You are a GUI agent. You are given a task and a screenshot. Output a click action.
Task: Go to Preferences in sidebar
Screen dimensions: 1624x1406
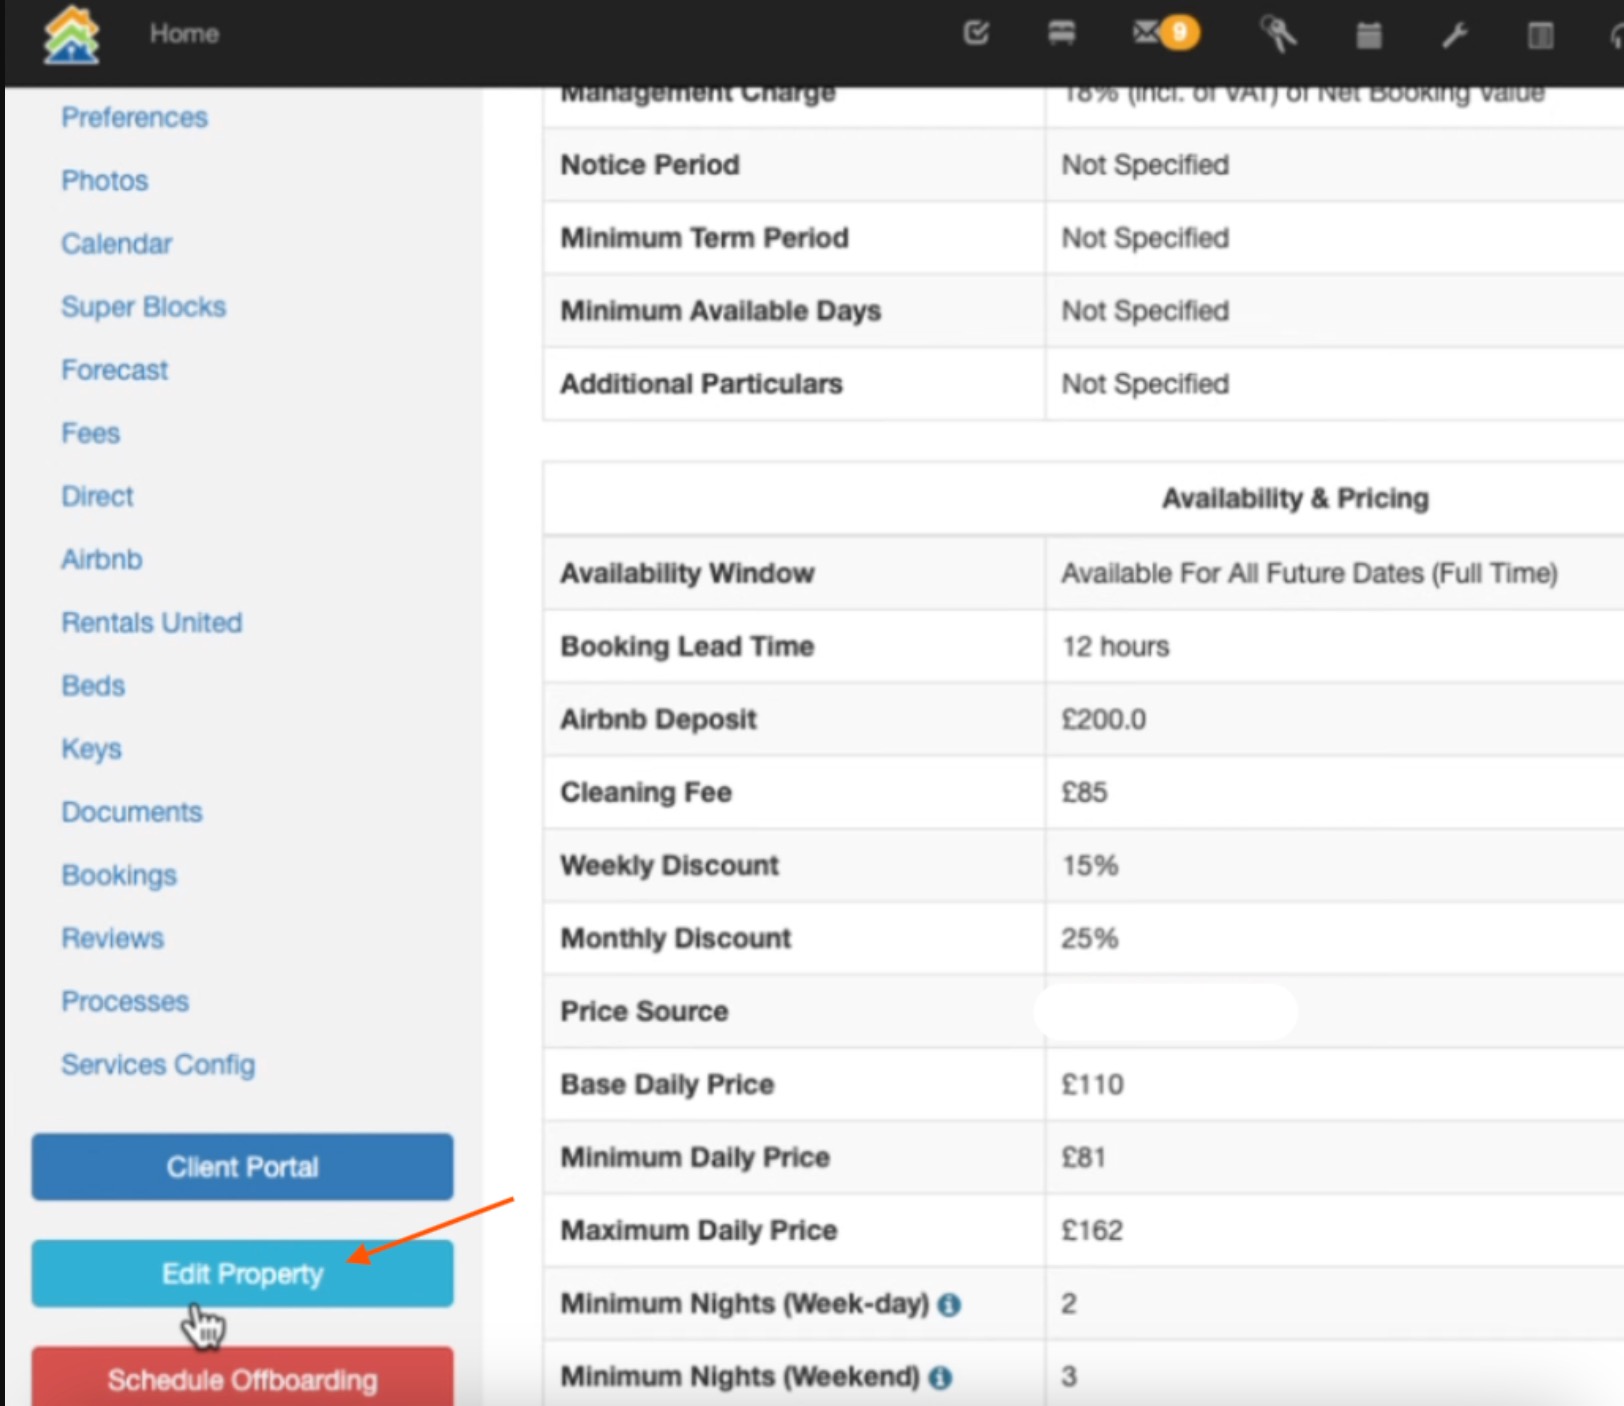(134, 118)
